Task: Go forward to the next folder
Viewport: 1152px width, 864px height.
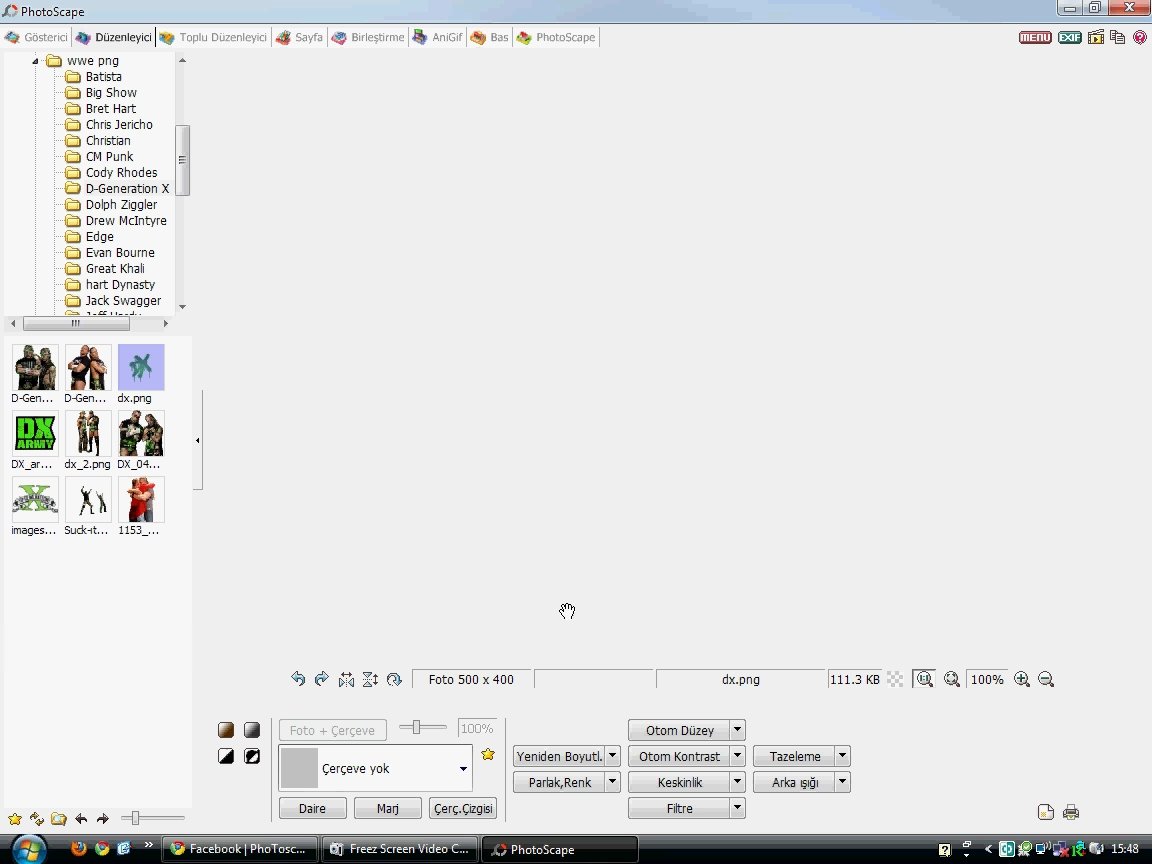Action: (x=103, y=818)
